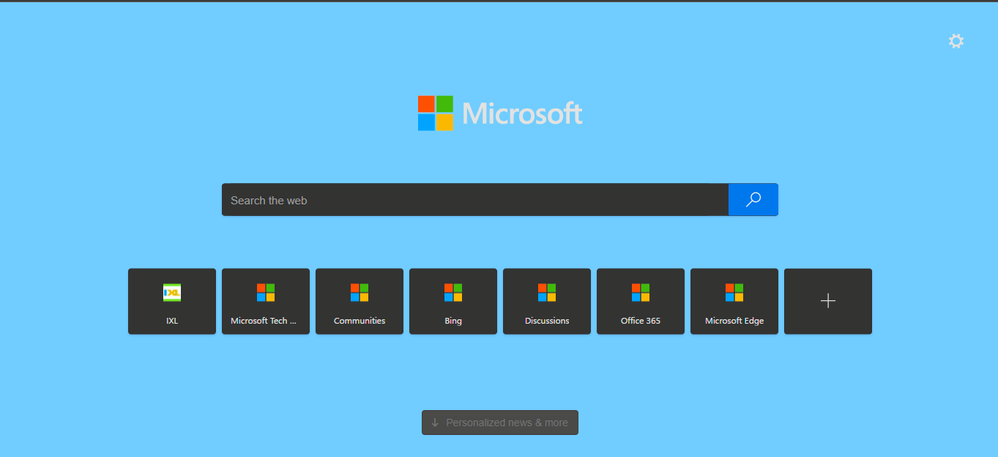The image size is (998, 457).
Task: Open the Microsoft Tech quick link tile
Action: point(265,301)
